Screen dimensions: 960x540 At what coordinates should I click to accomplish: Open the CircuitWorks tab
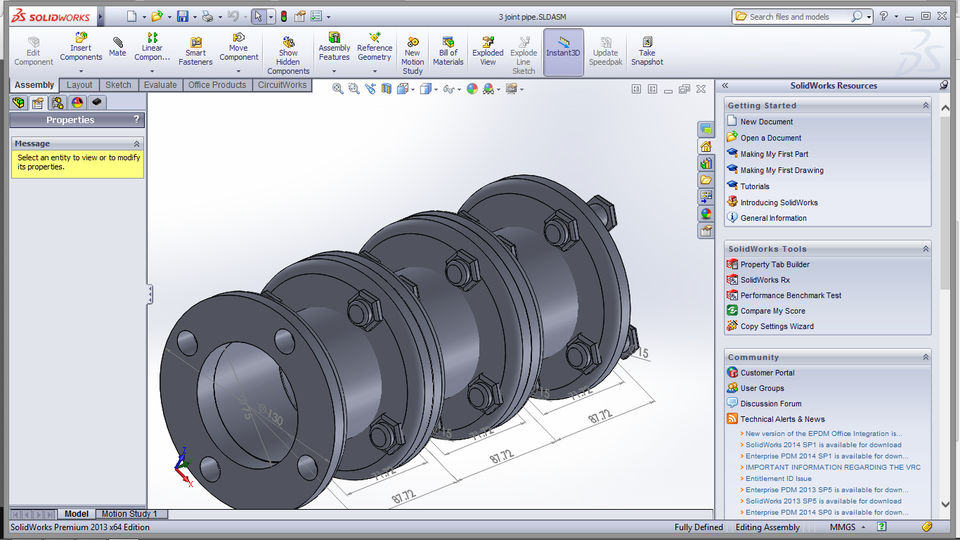click(x=282, y=85)
